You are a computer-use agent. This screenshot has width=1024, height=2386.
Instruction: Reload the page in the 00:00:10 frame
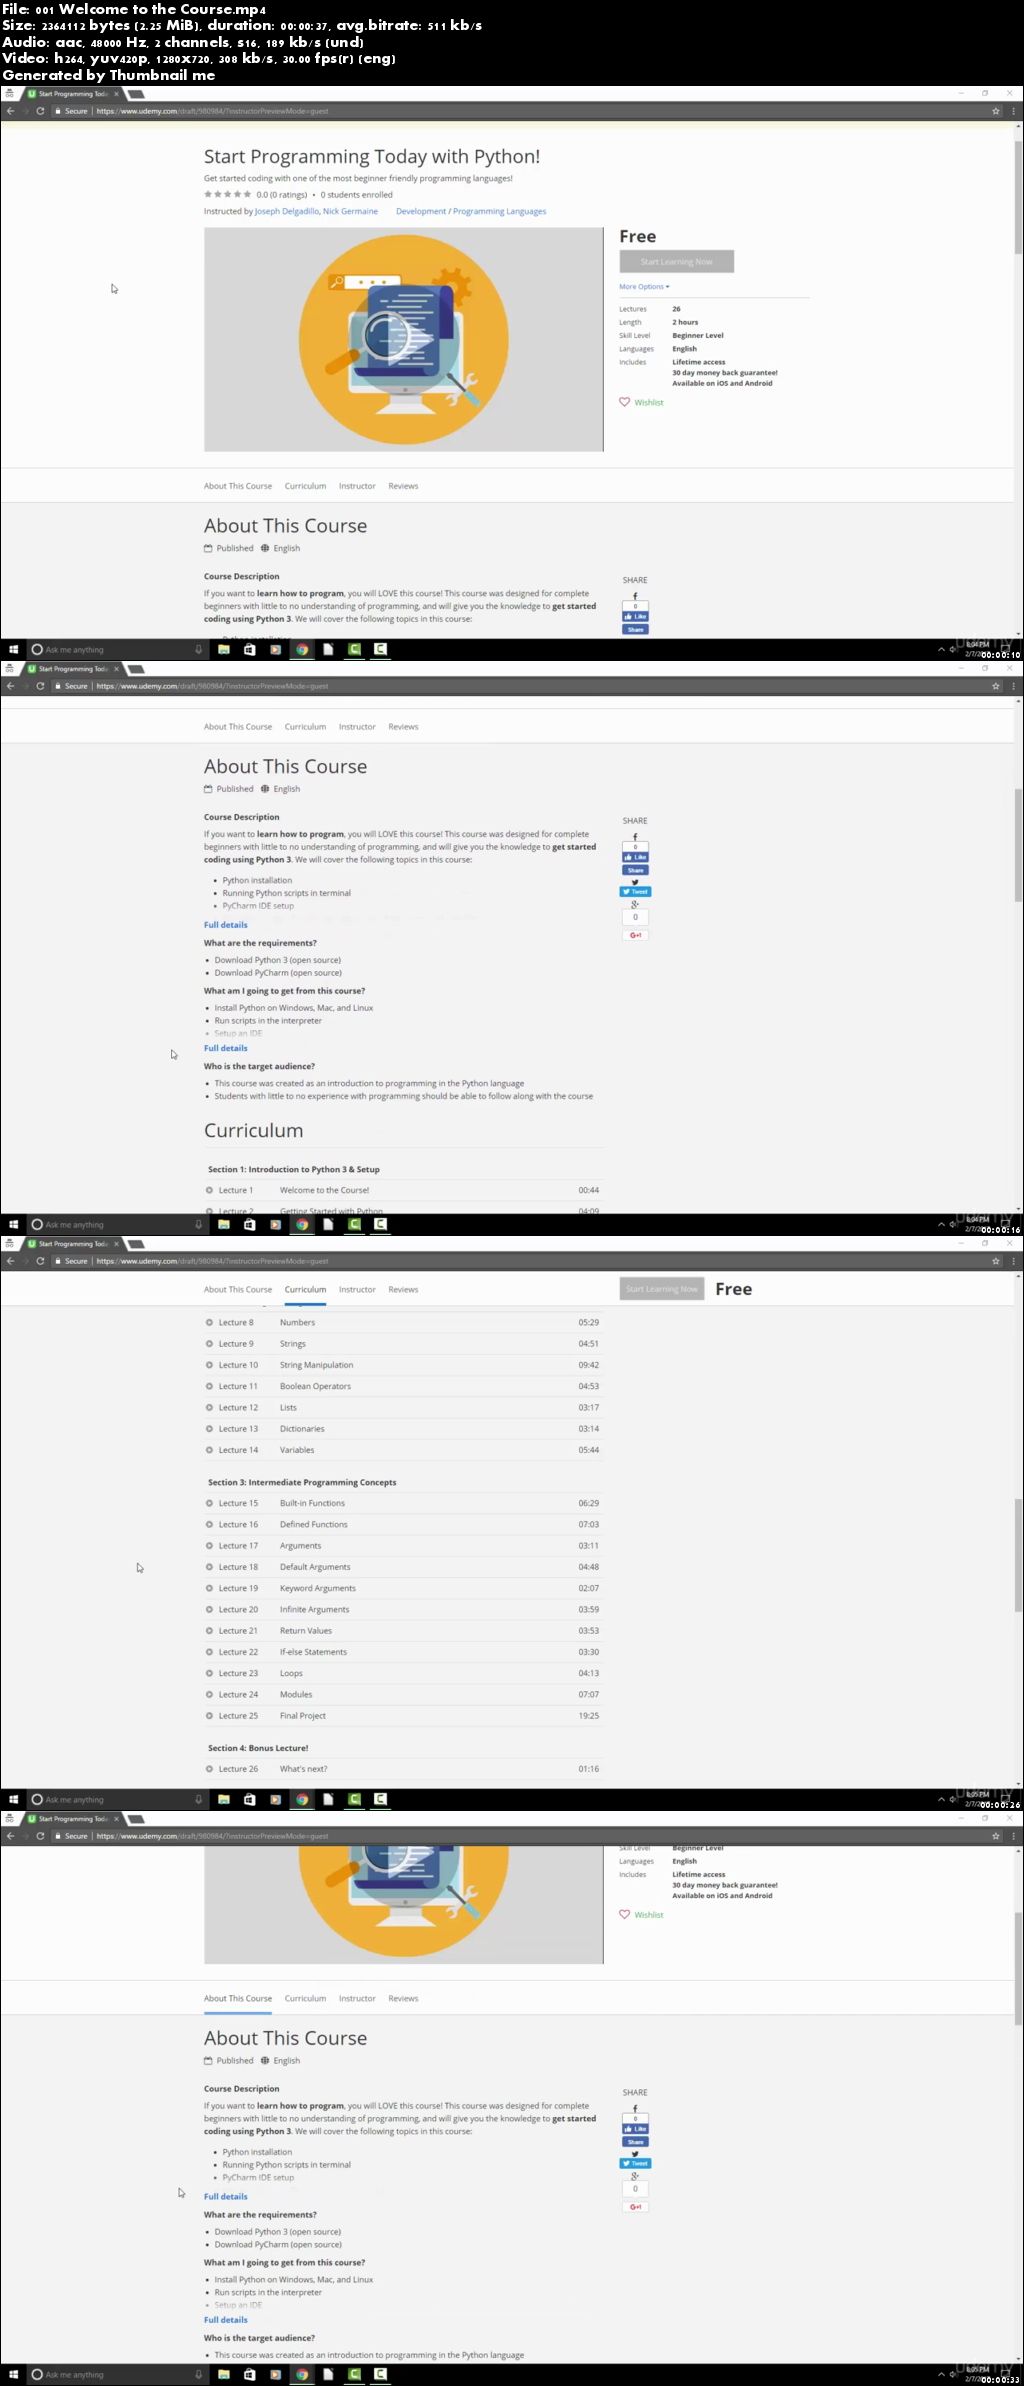[40, 111]
